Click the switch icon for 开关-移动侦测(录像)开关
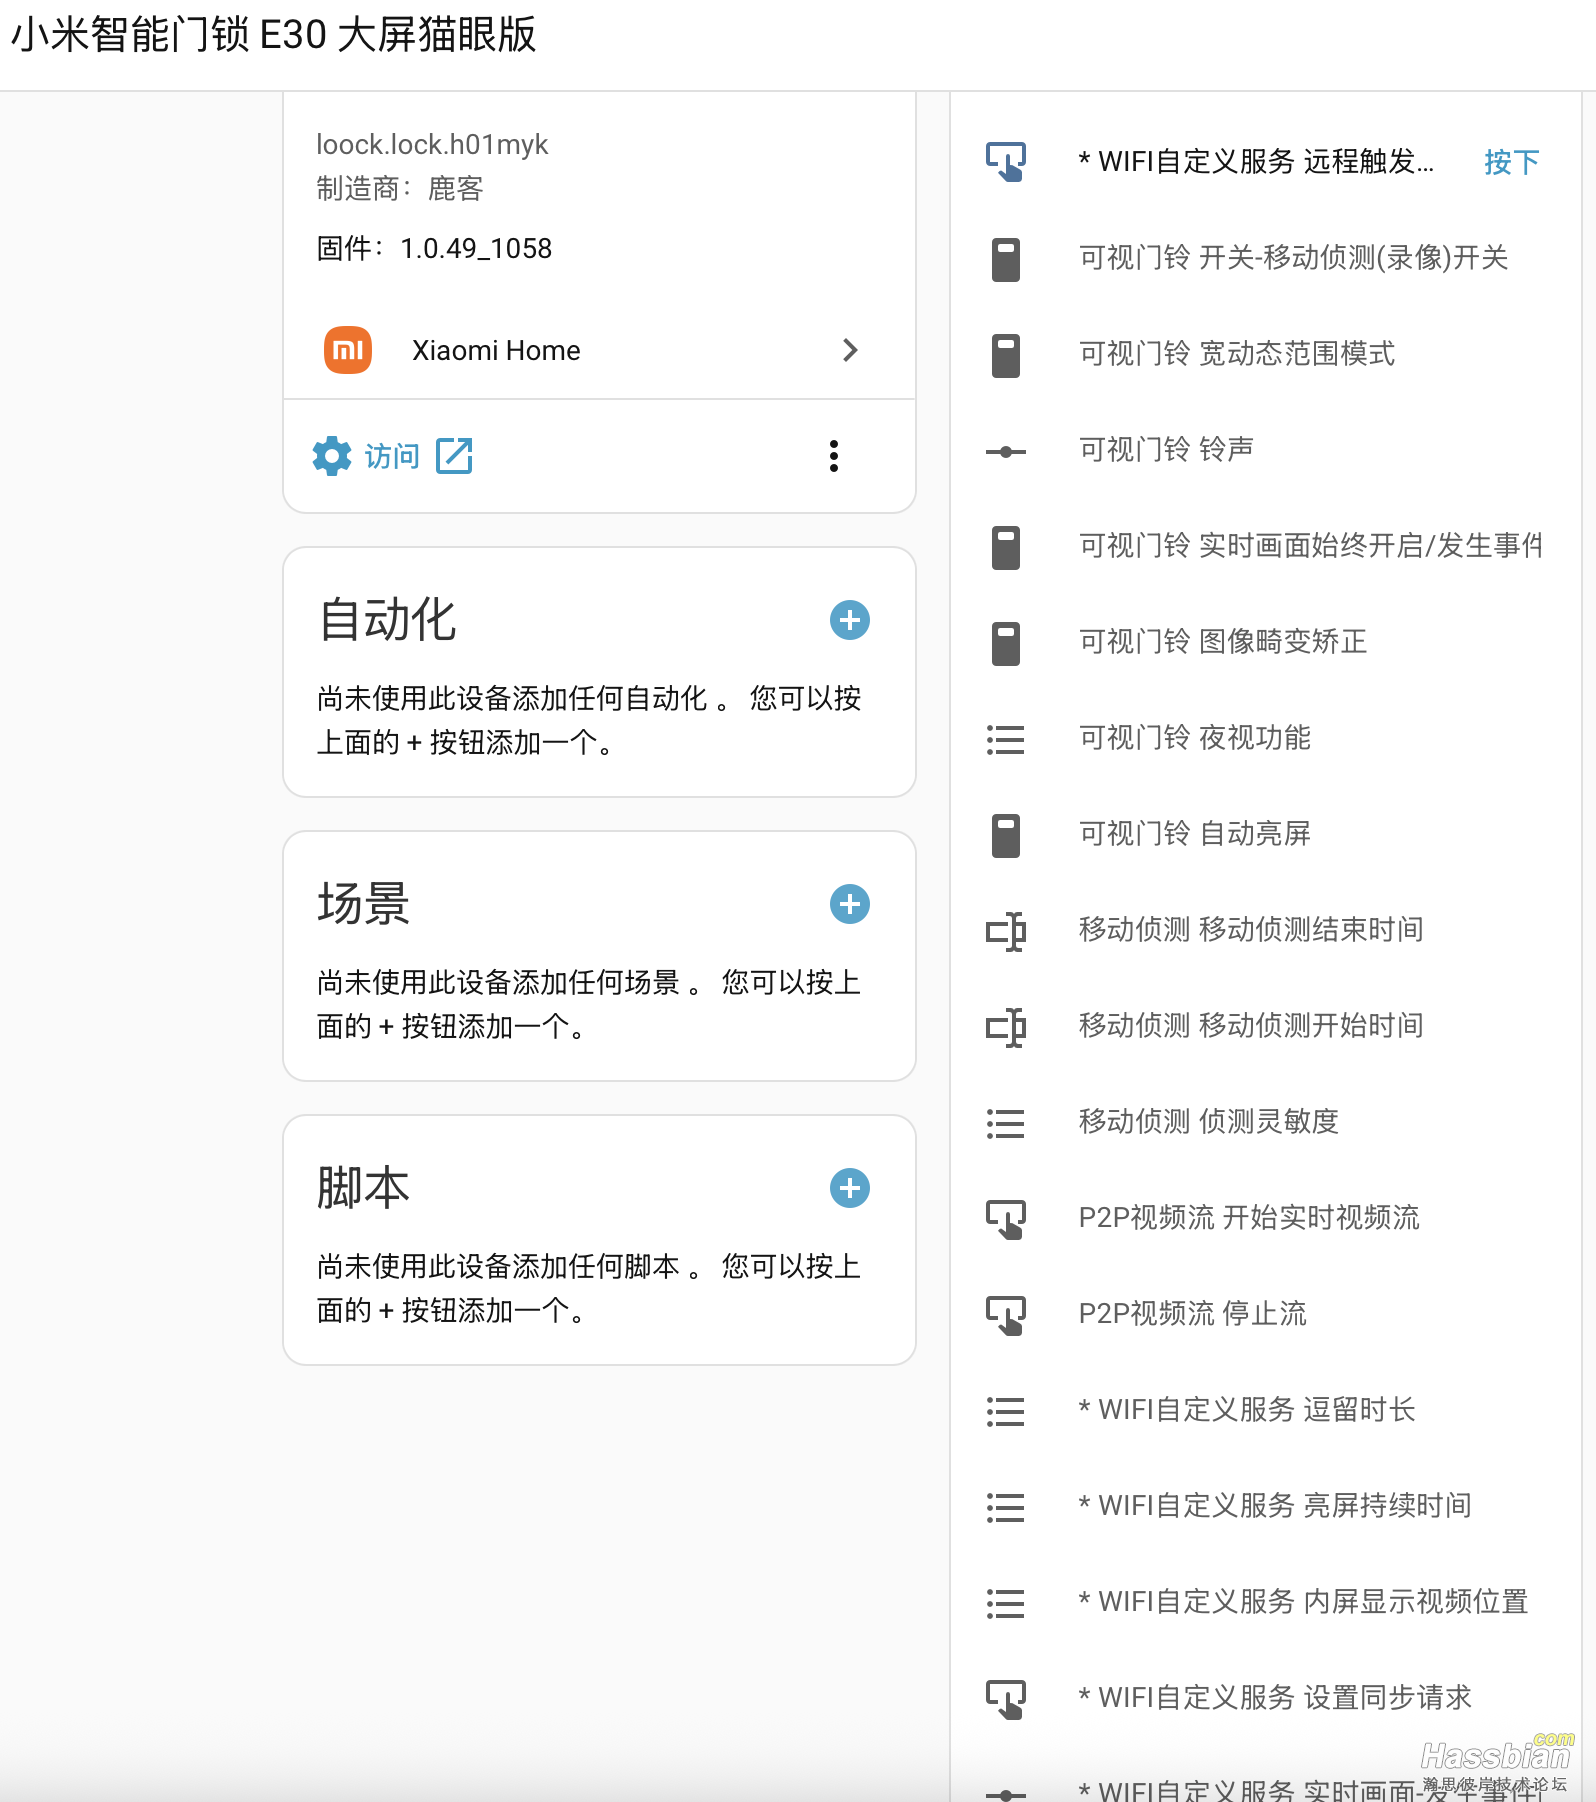 click(x=1006, y=259)
